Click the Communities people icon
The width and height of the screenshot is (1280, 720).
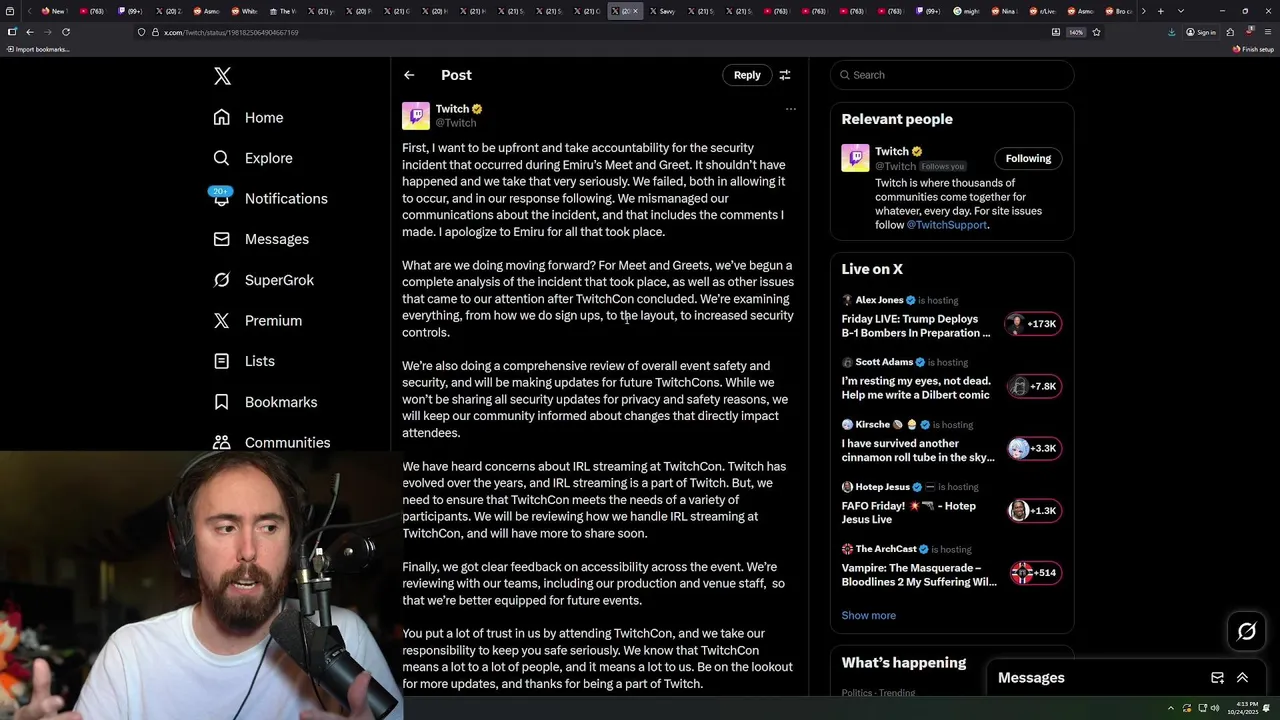tap(221, 442)
